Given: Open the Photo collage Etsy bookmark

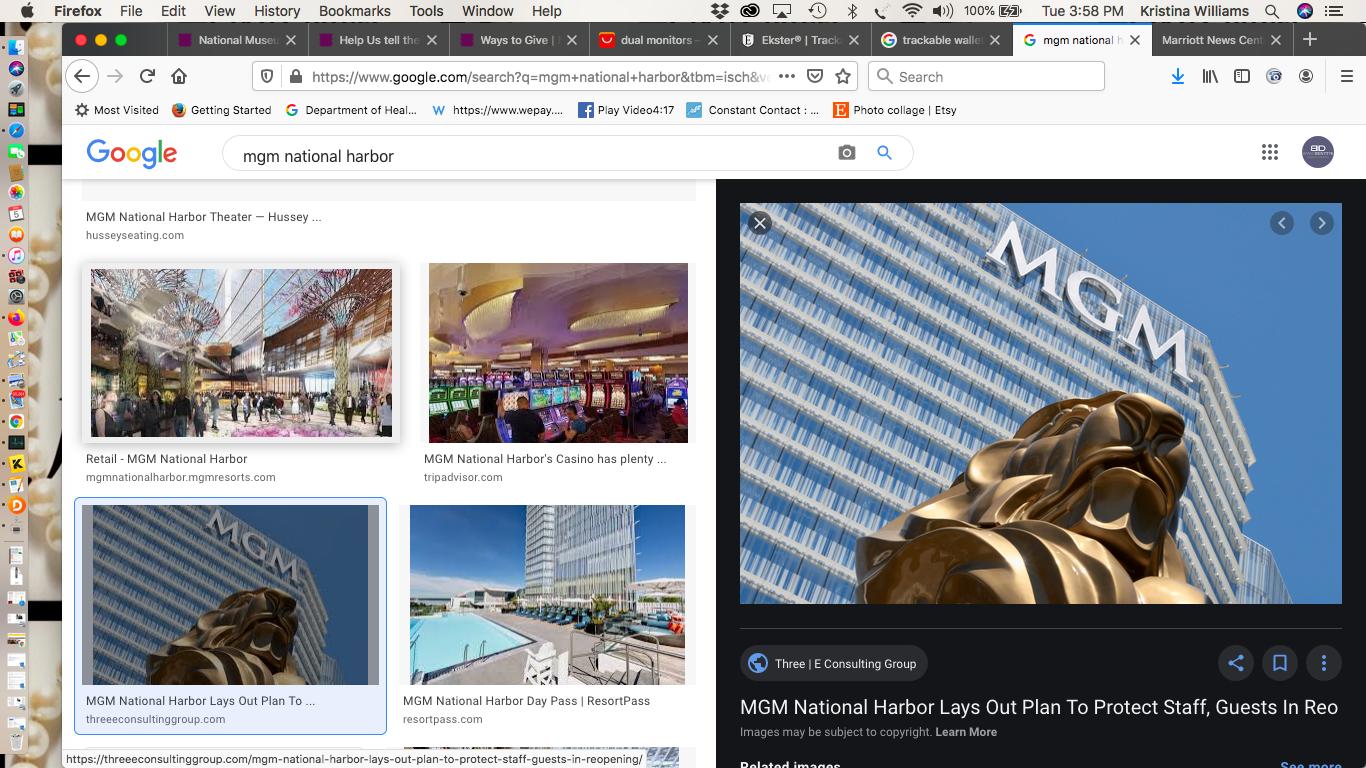Looking at the screenshot, I should (895, 110).
